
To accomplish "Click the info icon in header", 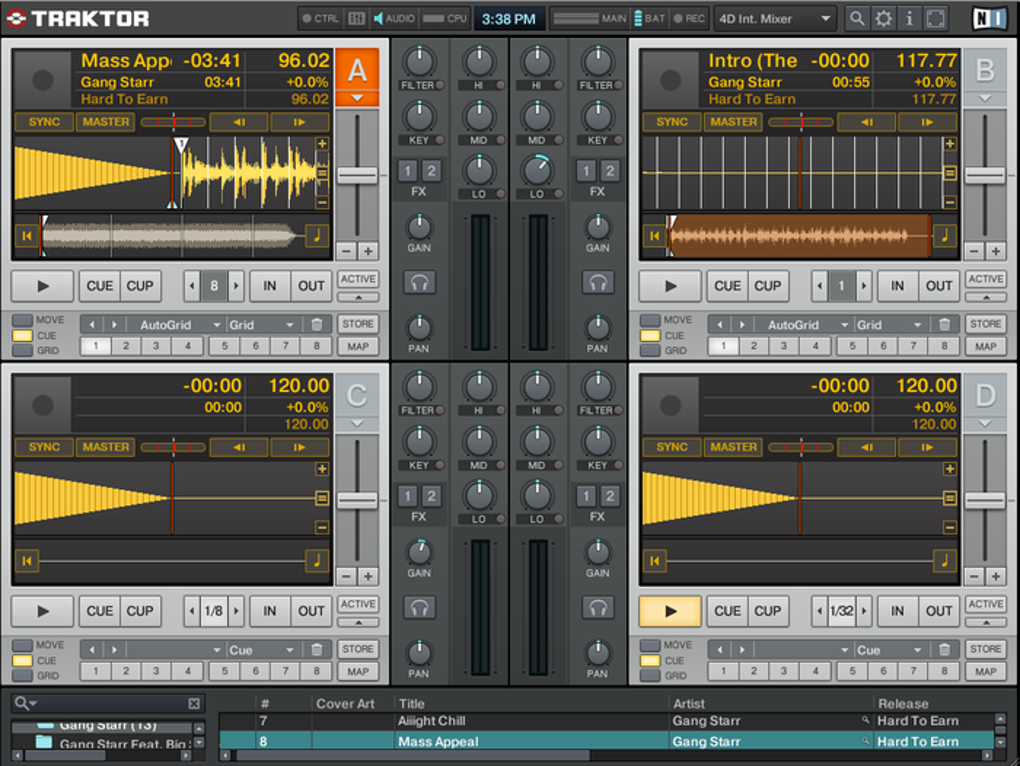I will (x=909, y=18).
